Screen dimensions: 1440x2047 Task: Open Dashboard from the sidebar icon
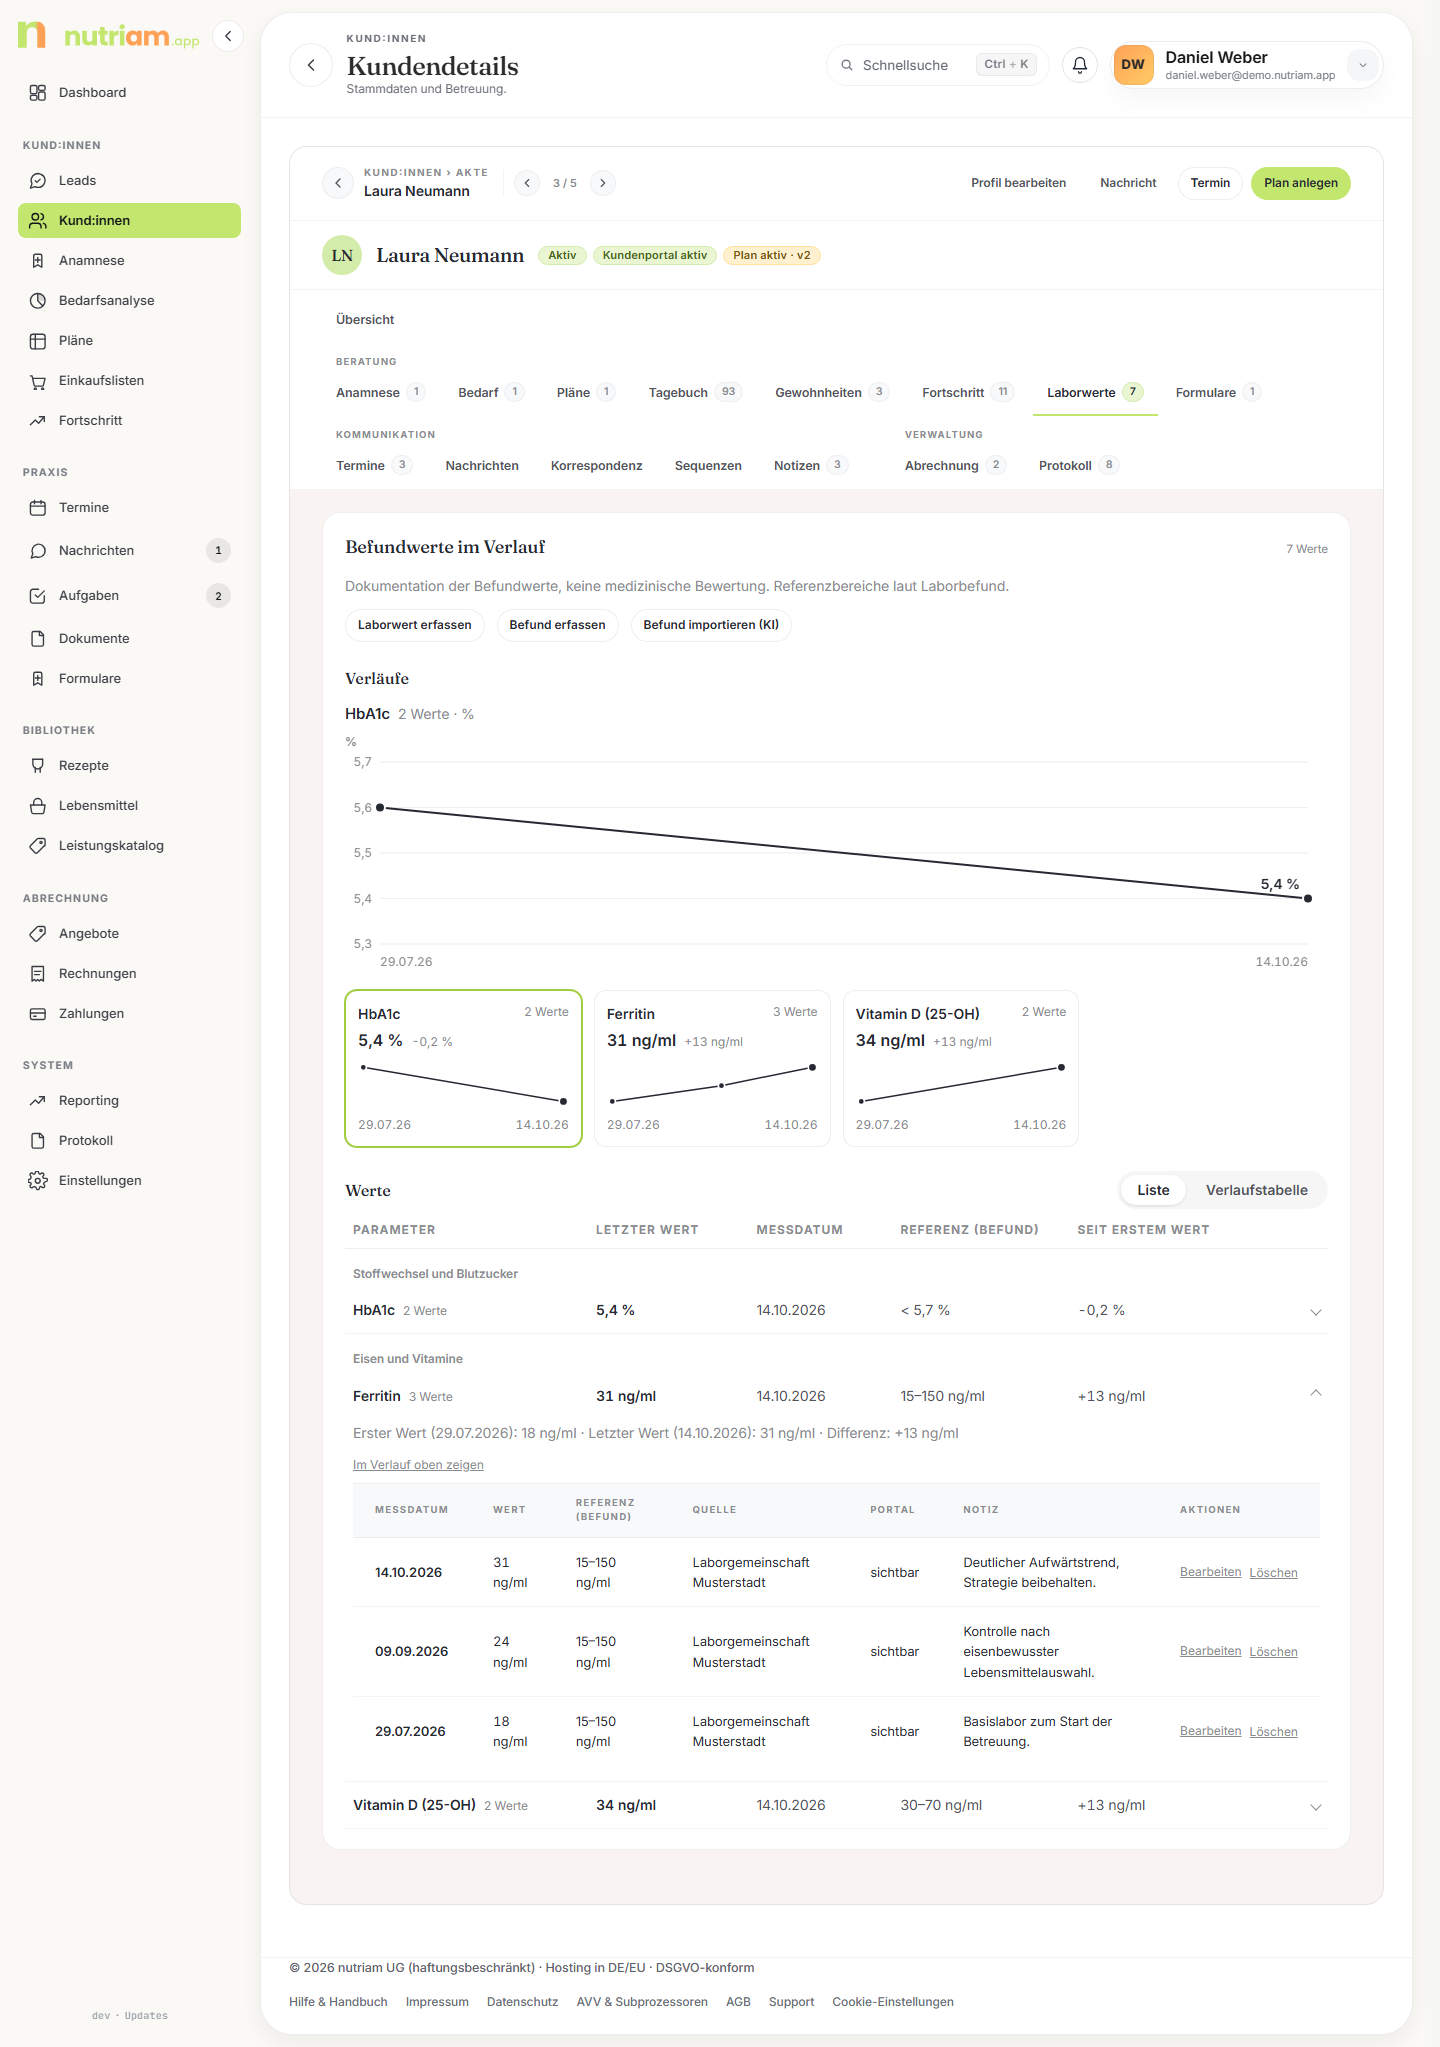(38, 93)
